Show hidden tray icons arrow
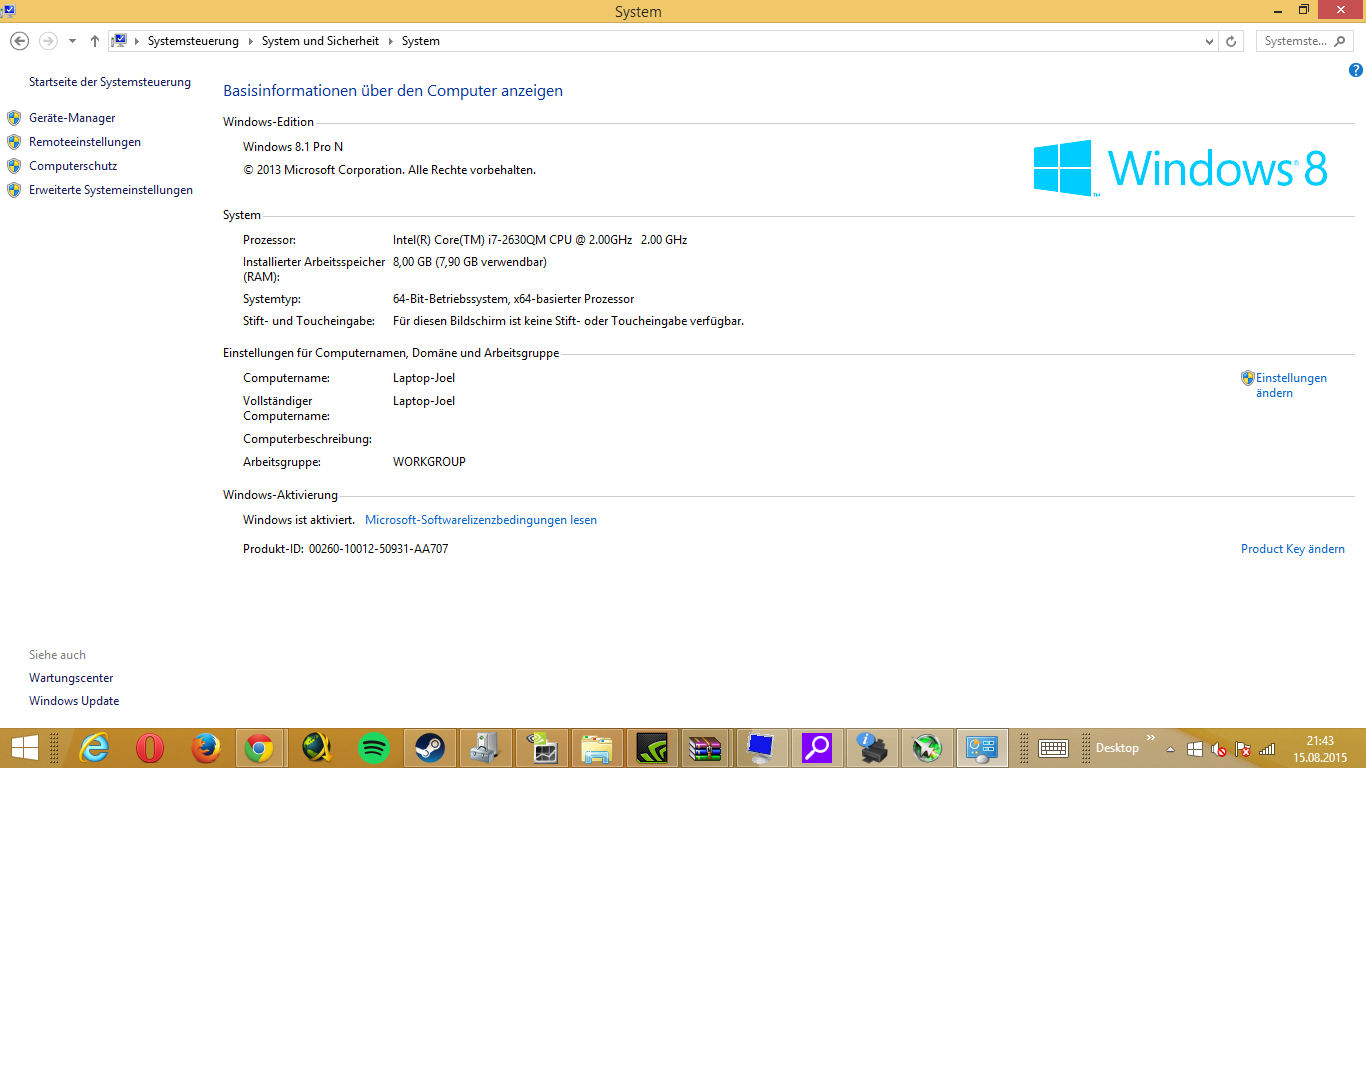Screen dimensions: 1366x1076 point(1170,749)
